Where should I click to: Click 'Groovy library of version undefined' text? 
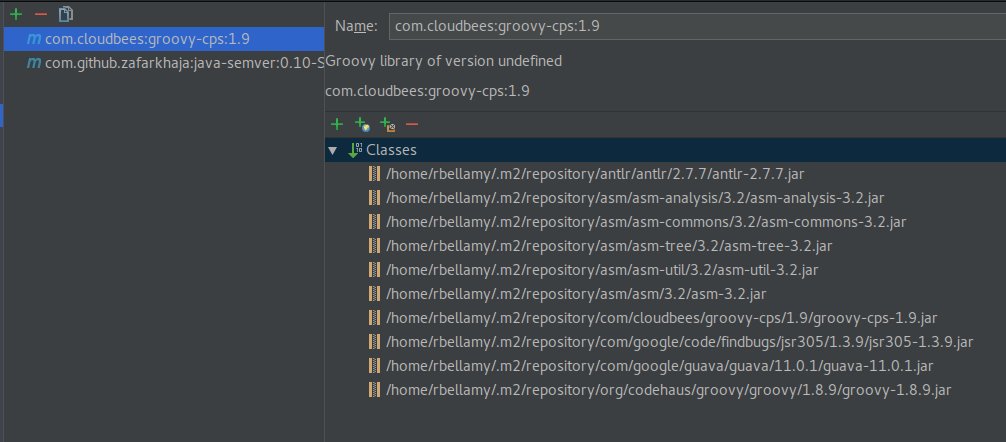(x=444, y=62)
